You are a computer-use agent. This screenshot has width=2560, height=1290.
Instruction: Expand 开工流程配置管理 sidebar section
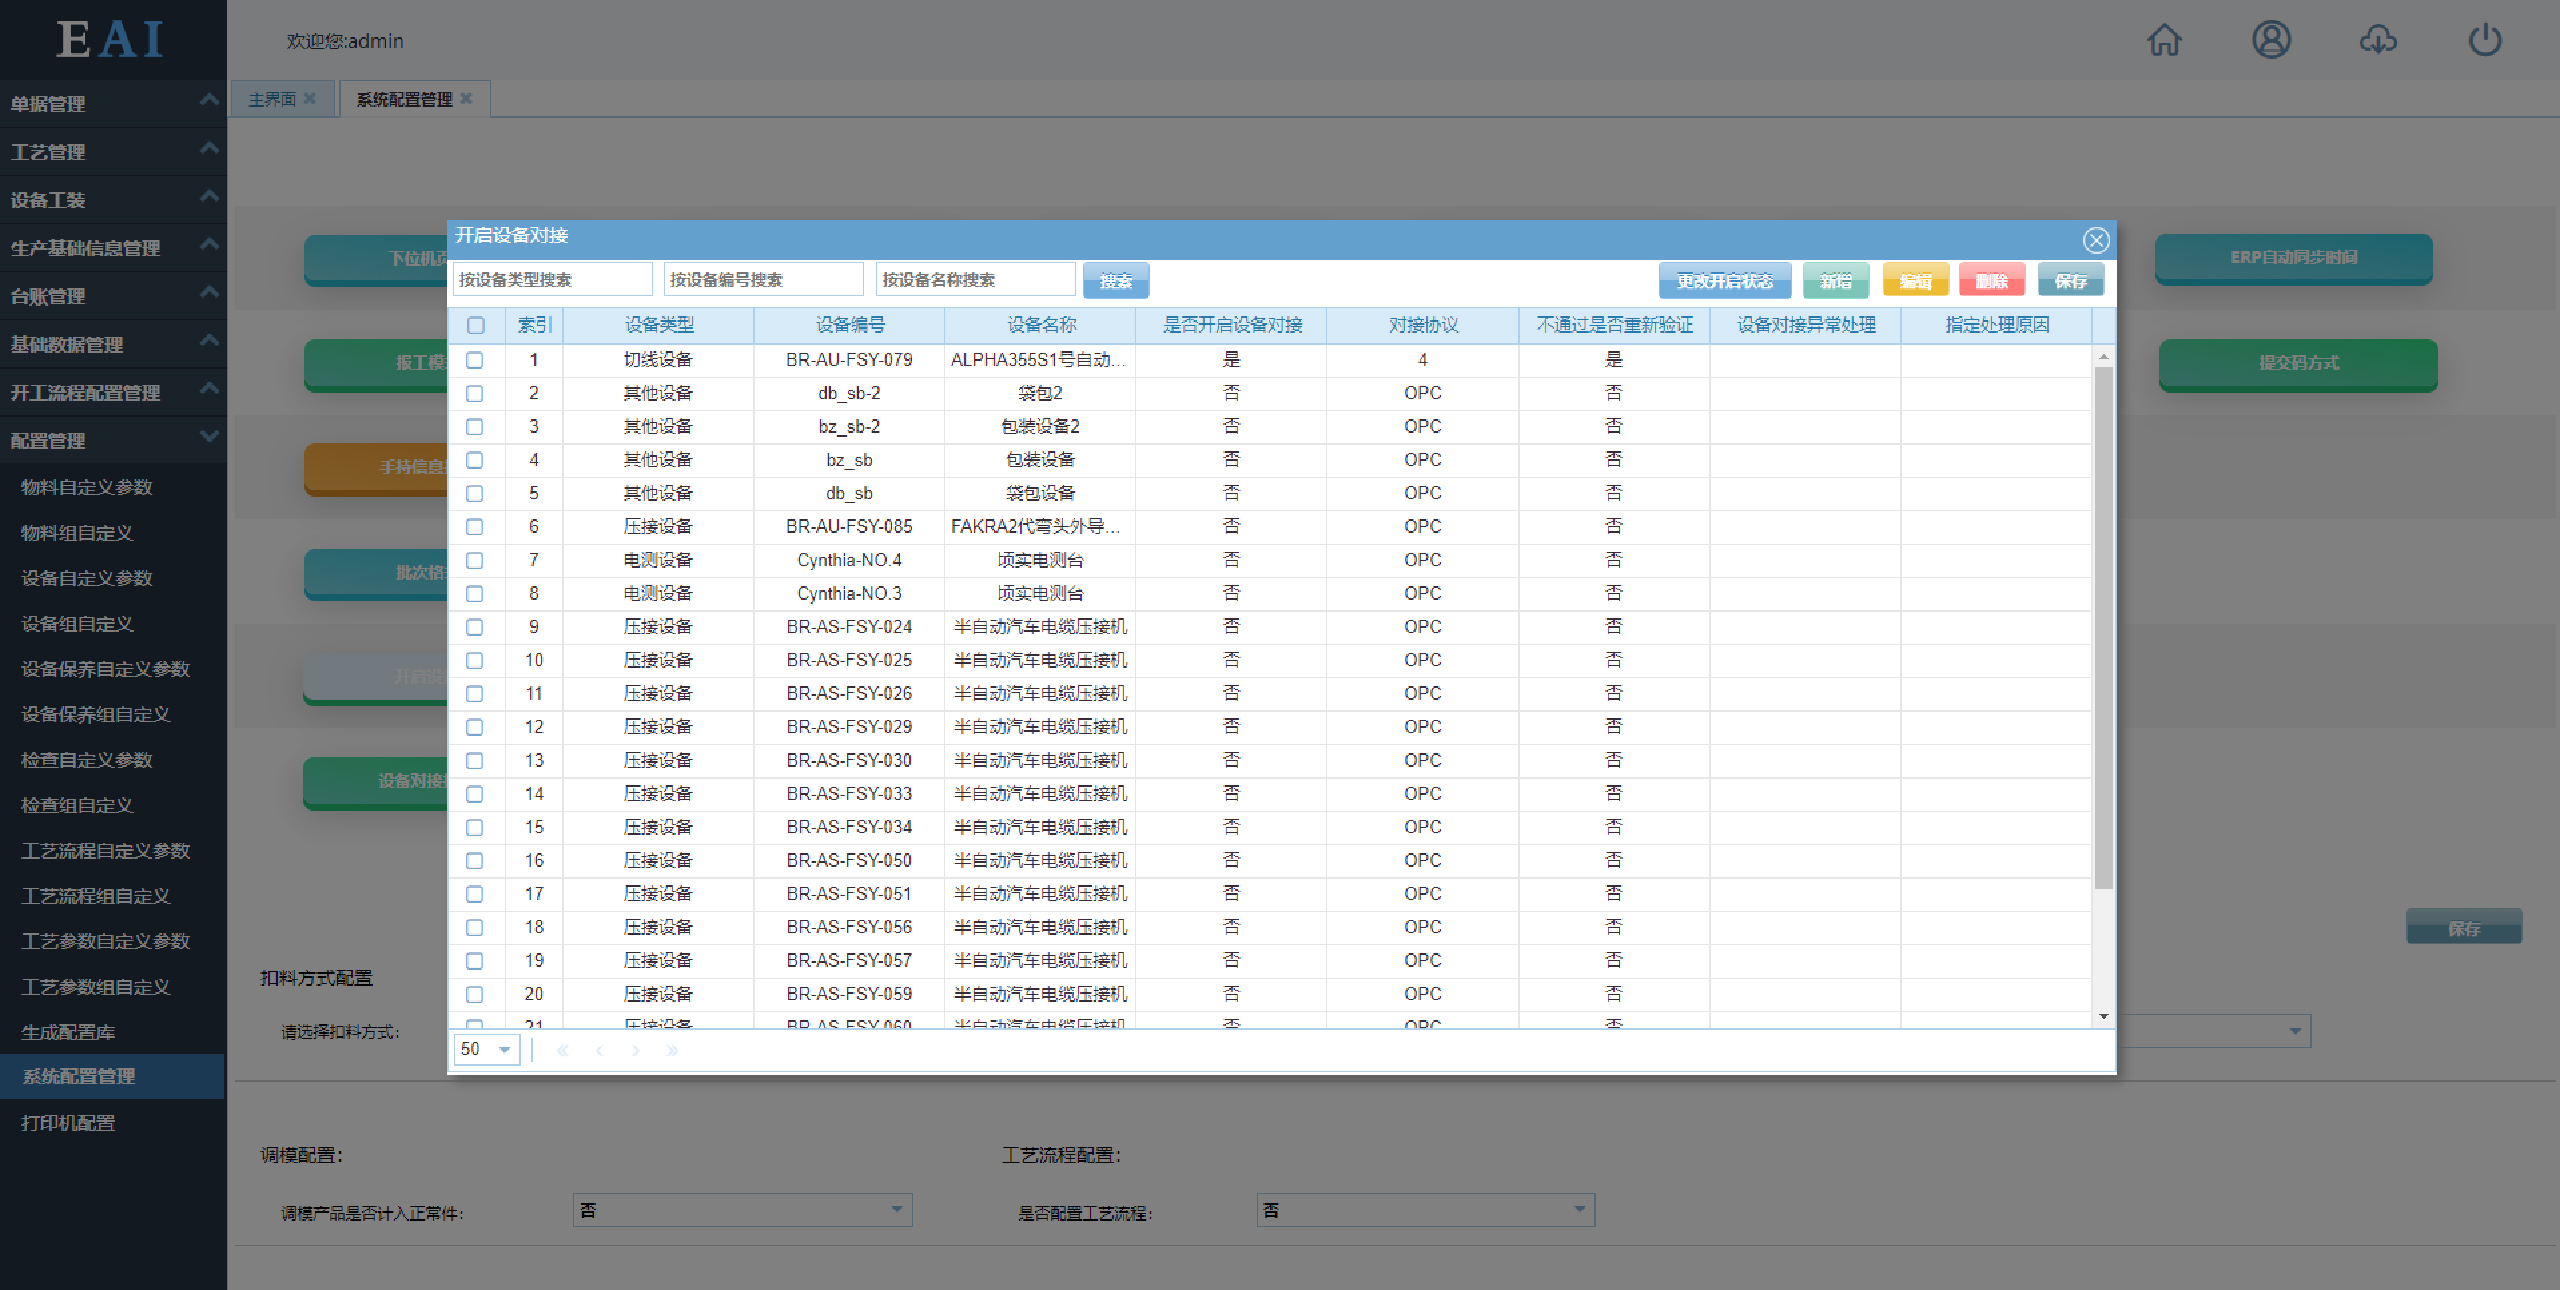112,392
